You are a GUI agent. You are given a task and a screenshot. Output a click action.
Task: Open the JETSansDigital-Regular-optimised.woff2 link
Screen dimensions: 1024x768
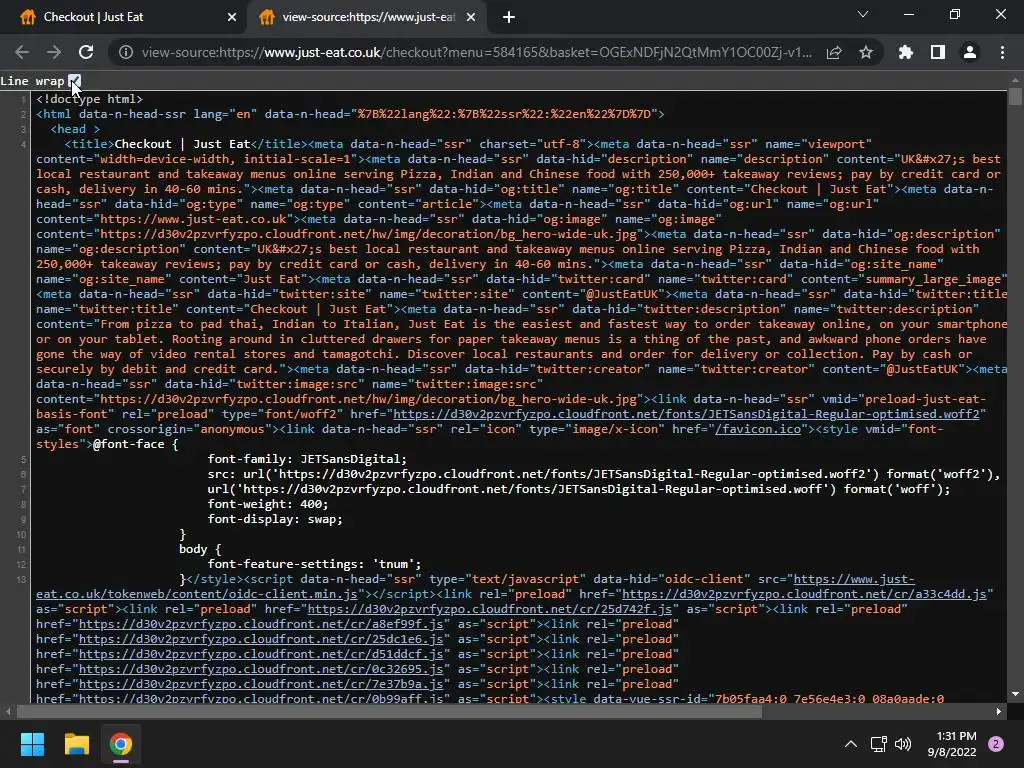tap(686, 414)
